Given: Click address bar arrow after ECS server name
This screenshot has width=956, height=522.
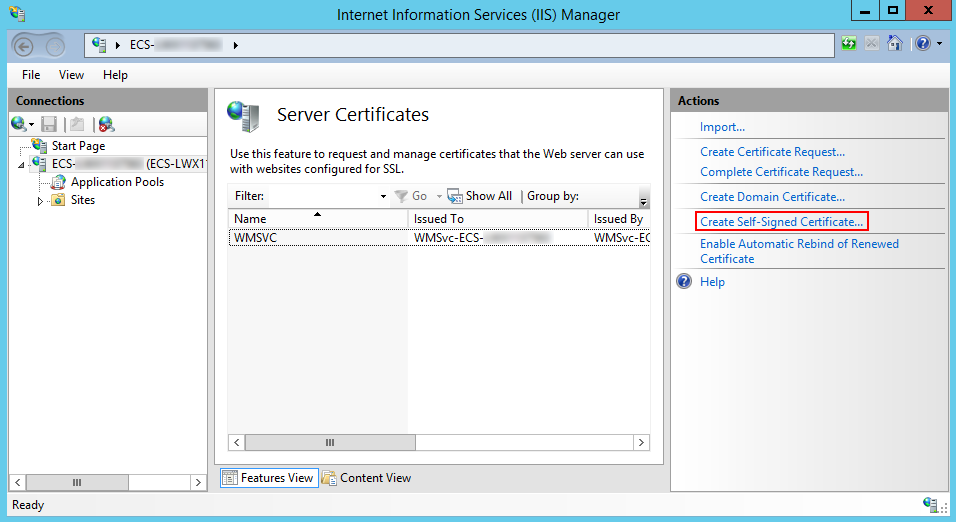Looking at the screenshot, I should click(235, 45).
